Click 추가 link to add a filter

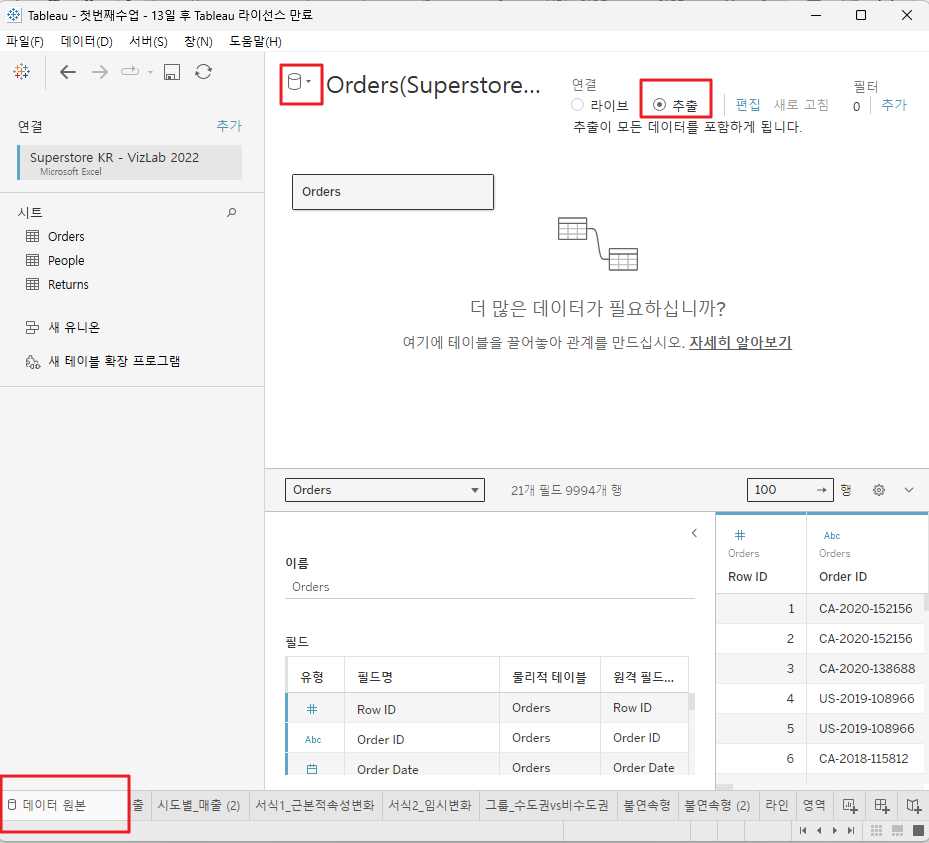tap(894, 105)
